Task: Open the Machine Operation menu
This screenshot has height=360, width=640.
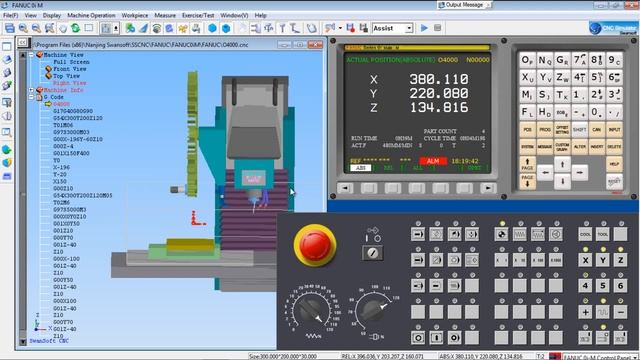Action: [91, 15]
